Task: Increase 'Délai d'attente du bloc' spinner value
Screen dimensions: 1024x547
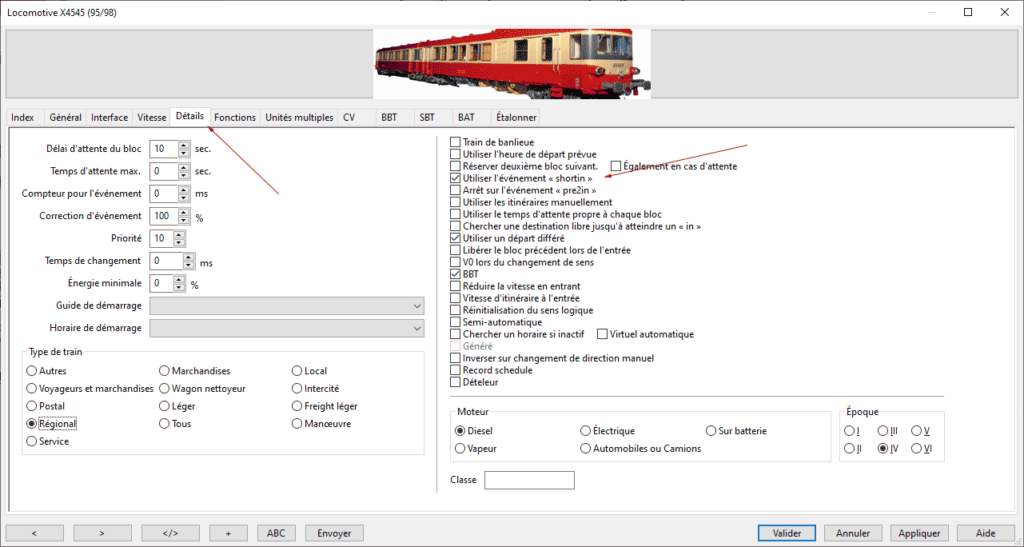Action: (183, 144)
